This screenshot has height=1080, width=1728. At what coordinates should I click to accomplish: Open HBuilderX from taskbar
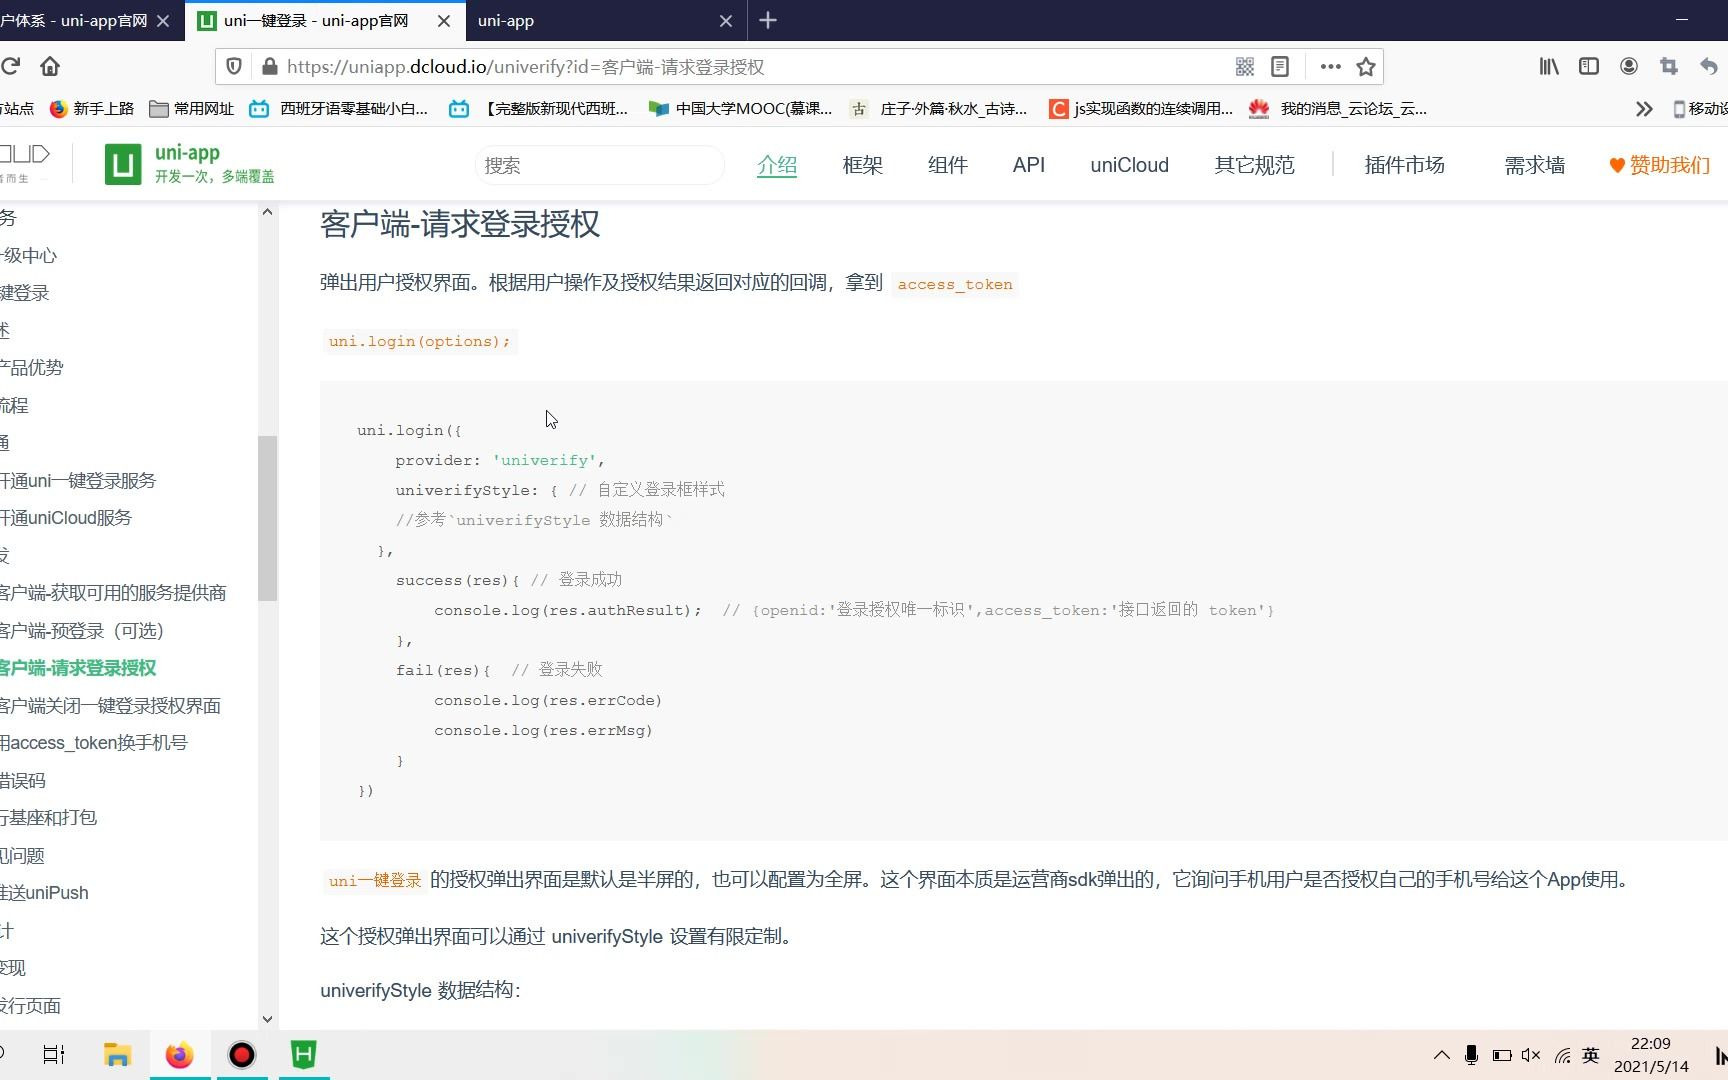(x=304, y=1055)
